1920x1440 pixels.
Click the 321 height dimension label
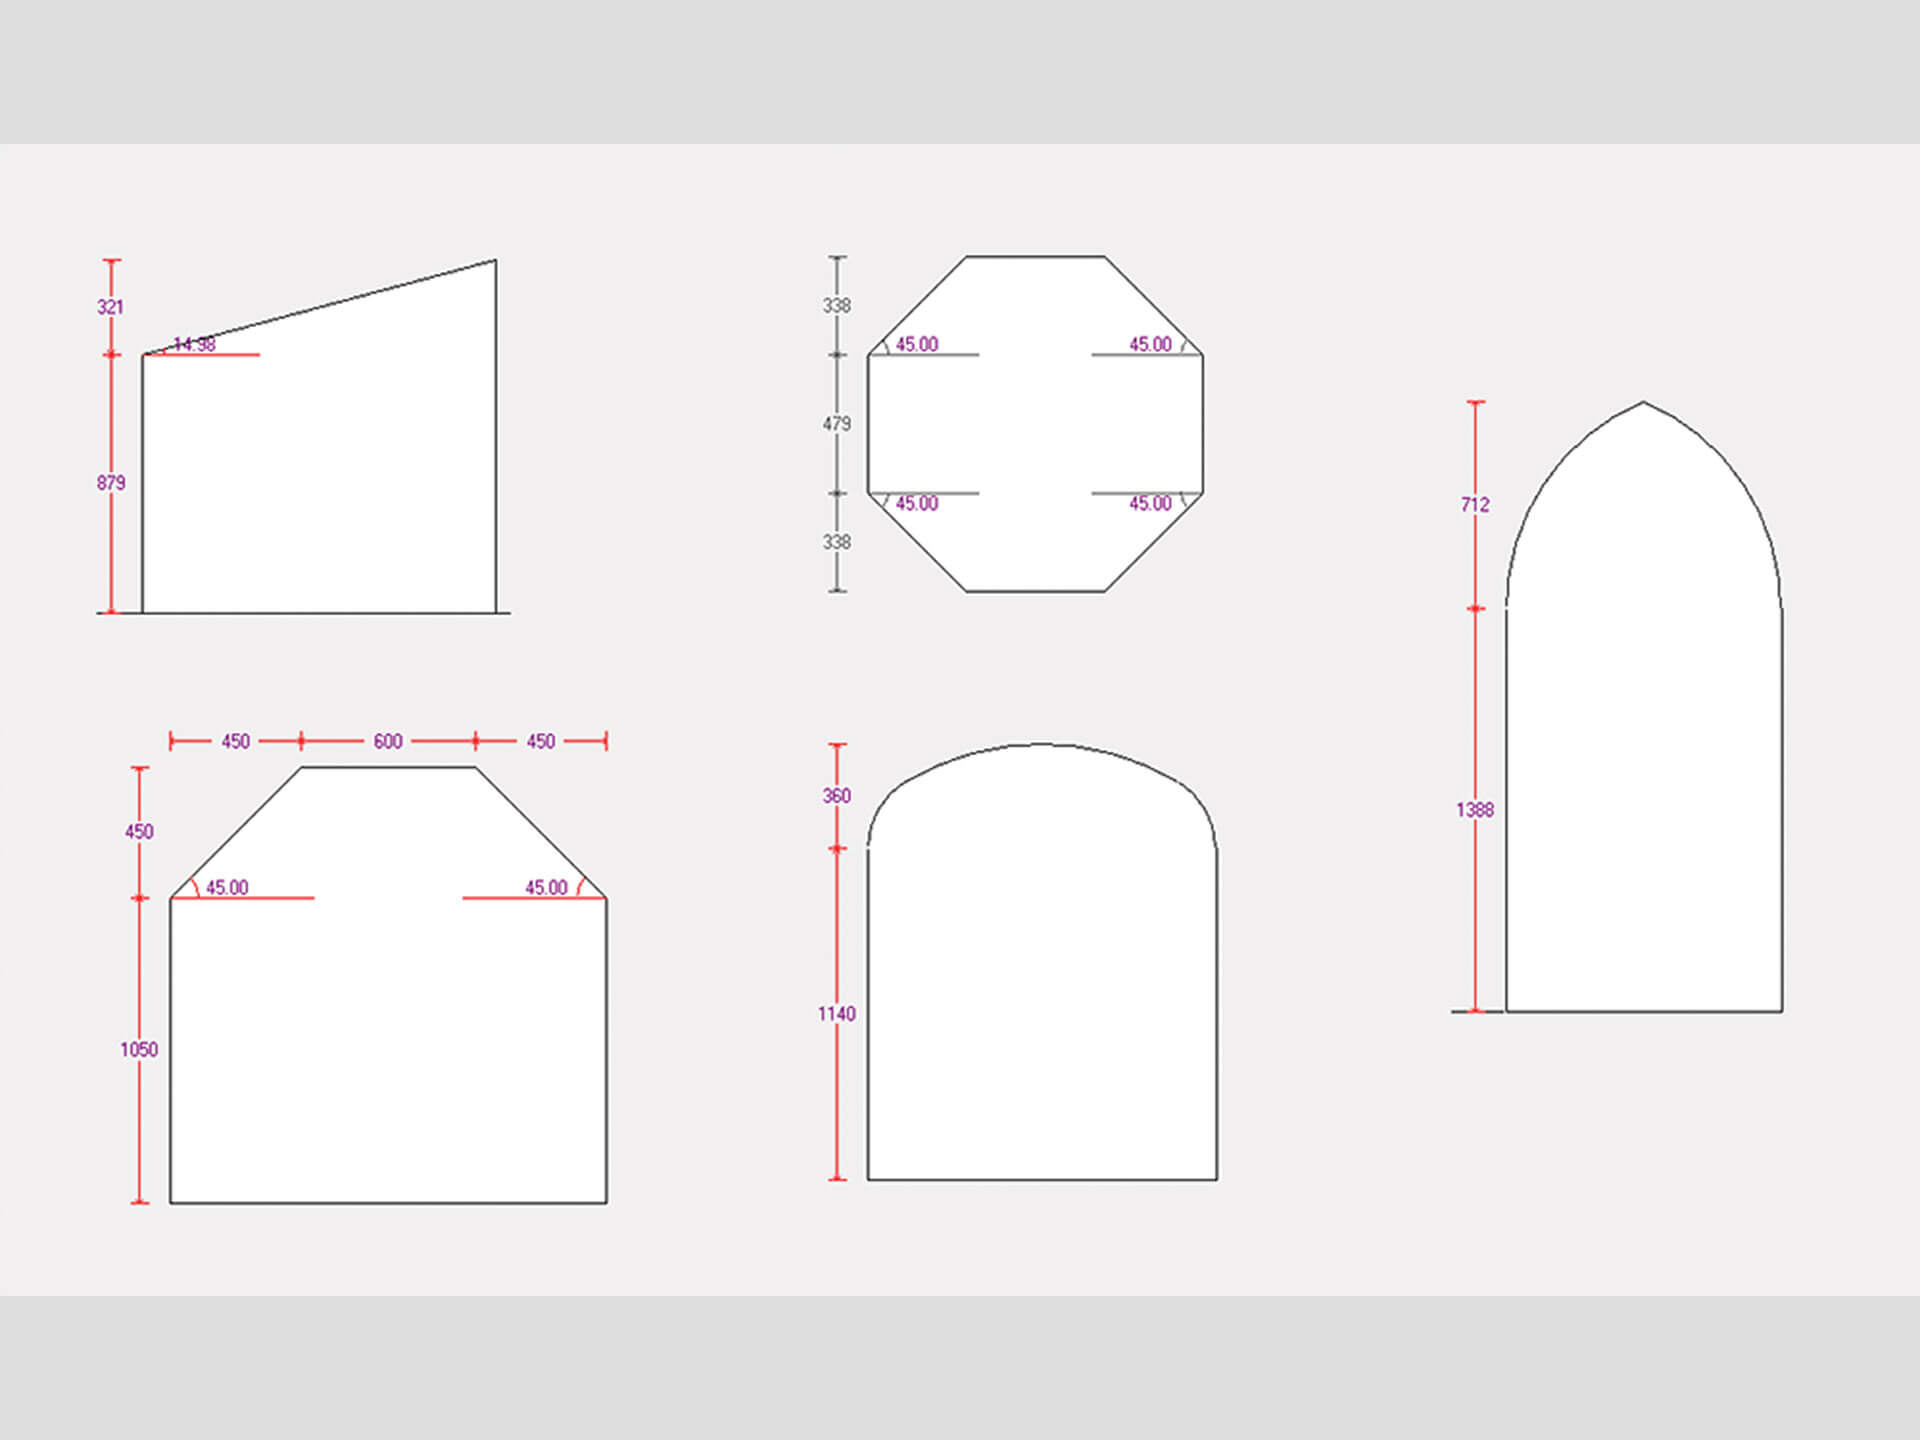coord(110,307)
